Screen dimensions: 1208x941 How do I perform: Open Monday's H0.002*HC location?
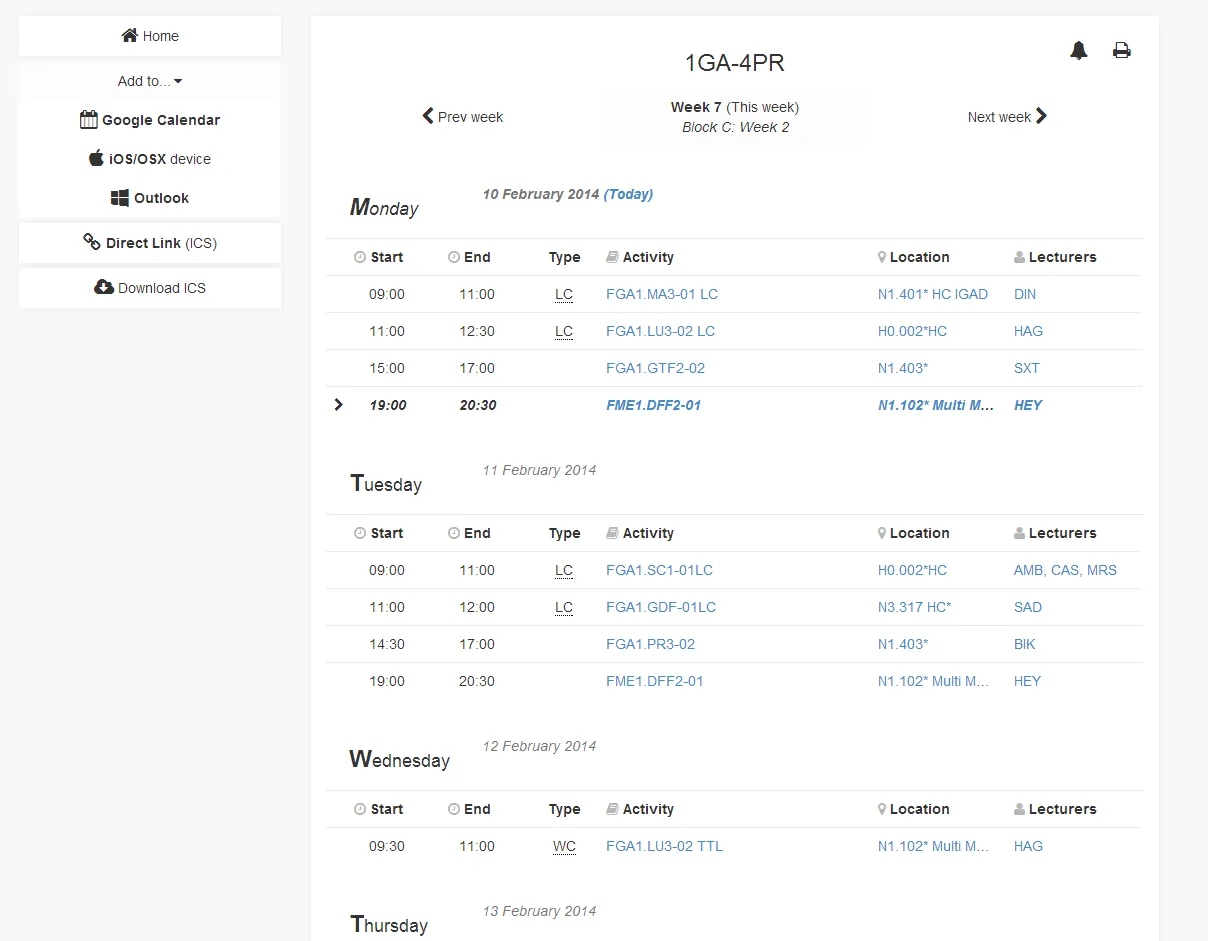click(912, 331)
